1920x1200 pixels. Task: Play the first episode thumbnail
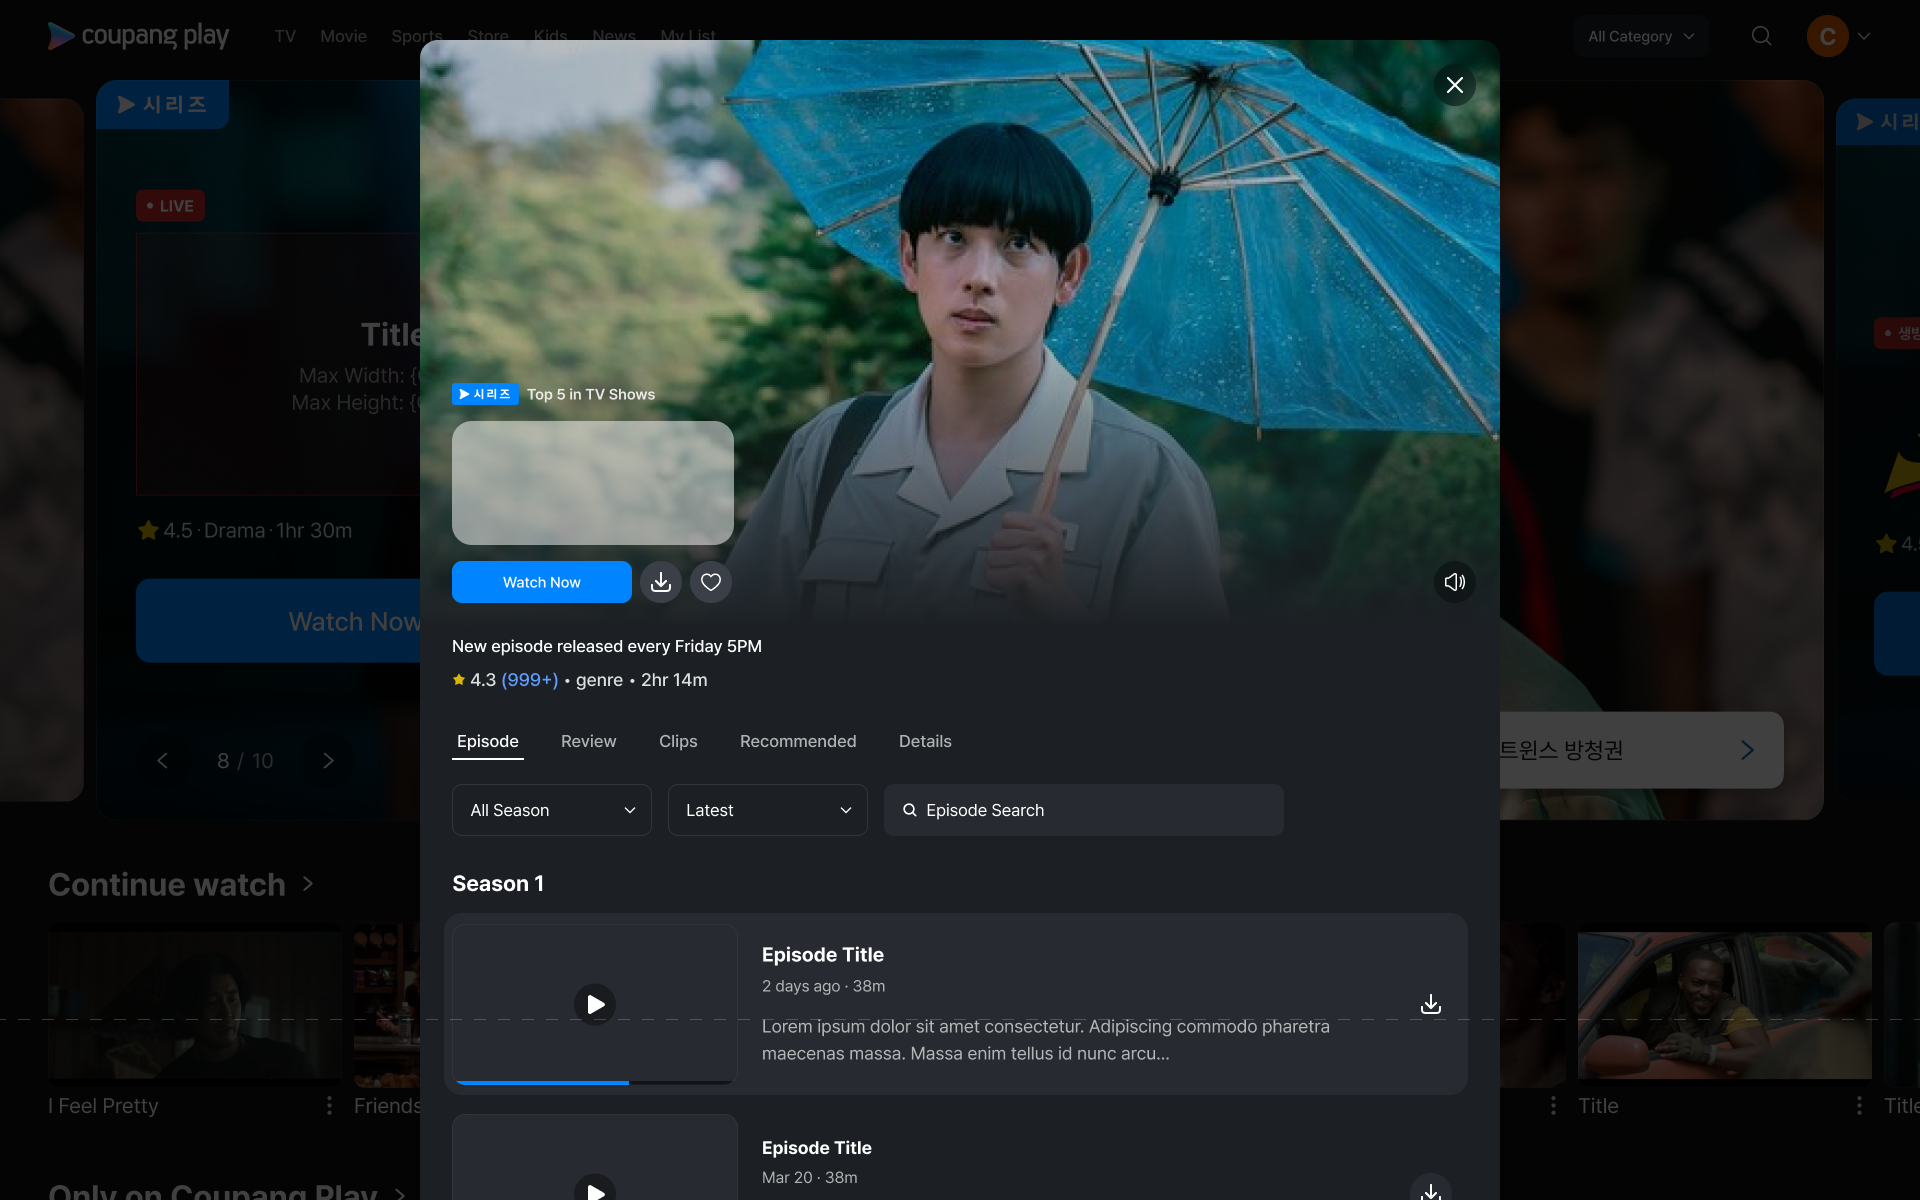(x=595, y=1004)
